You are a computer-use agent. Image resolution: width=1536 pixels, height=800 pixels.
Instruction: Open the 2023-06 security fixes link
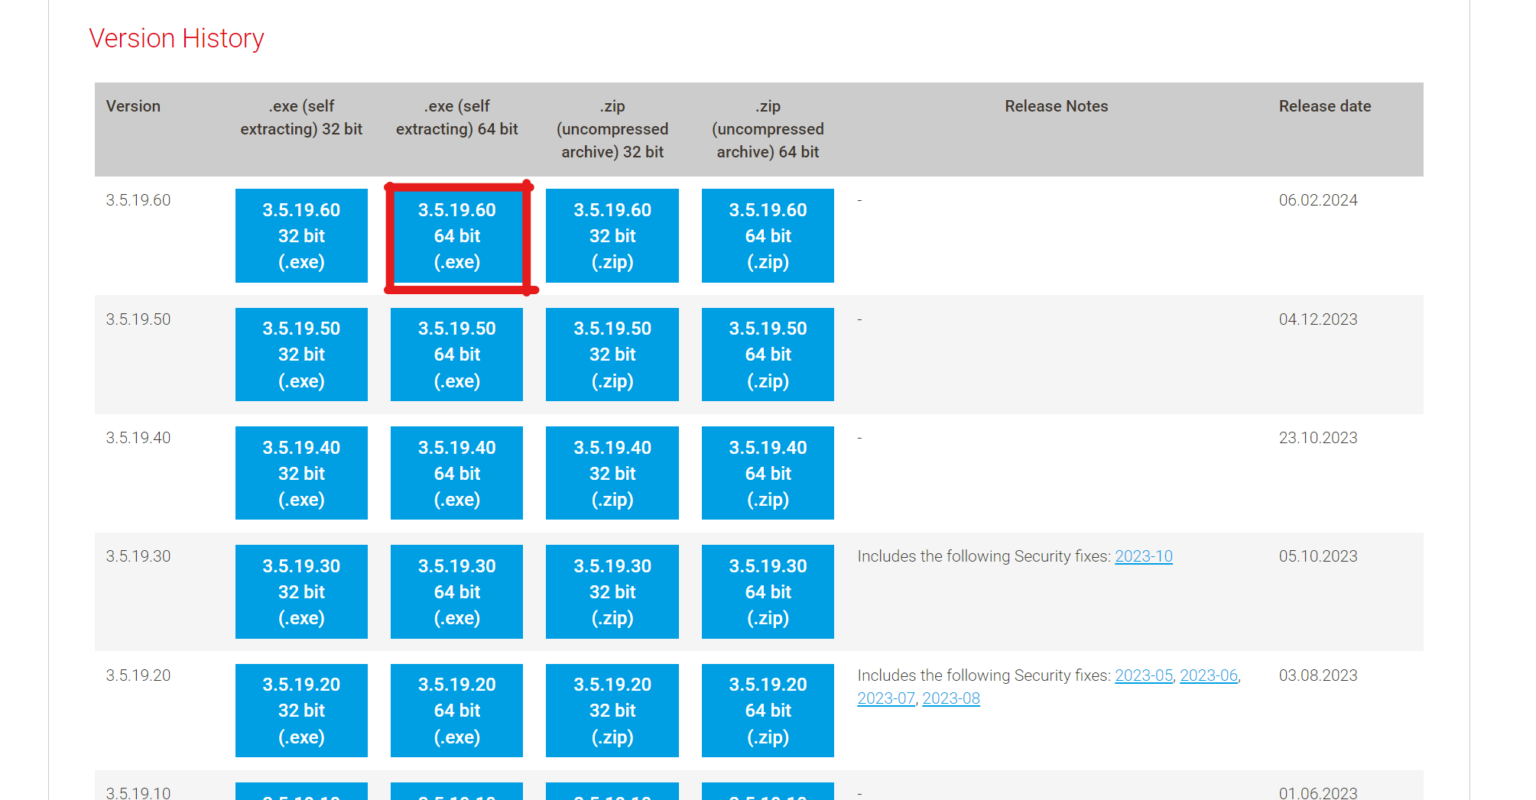click(x=1208, y=676)
